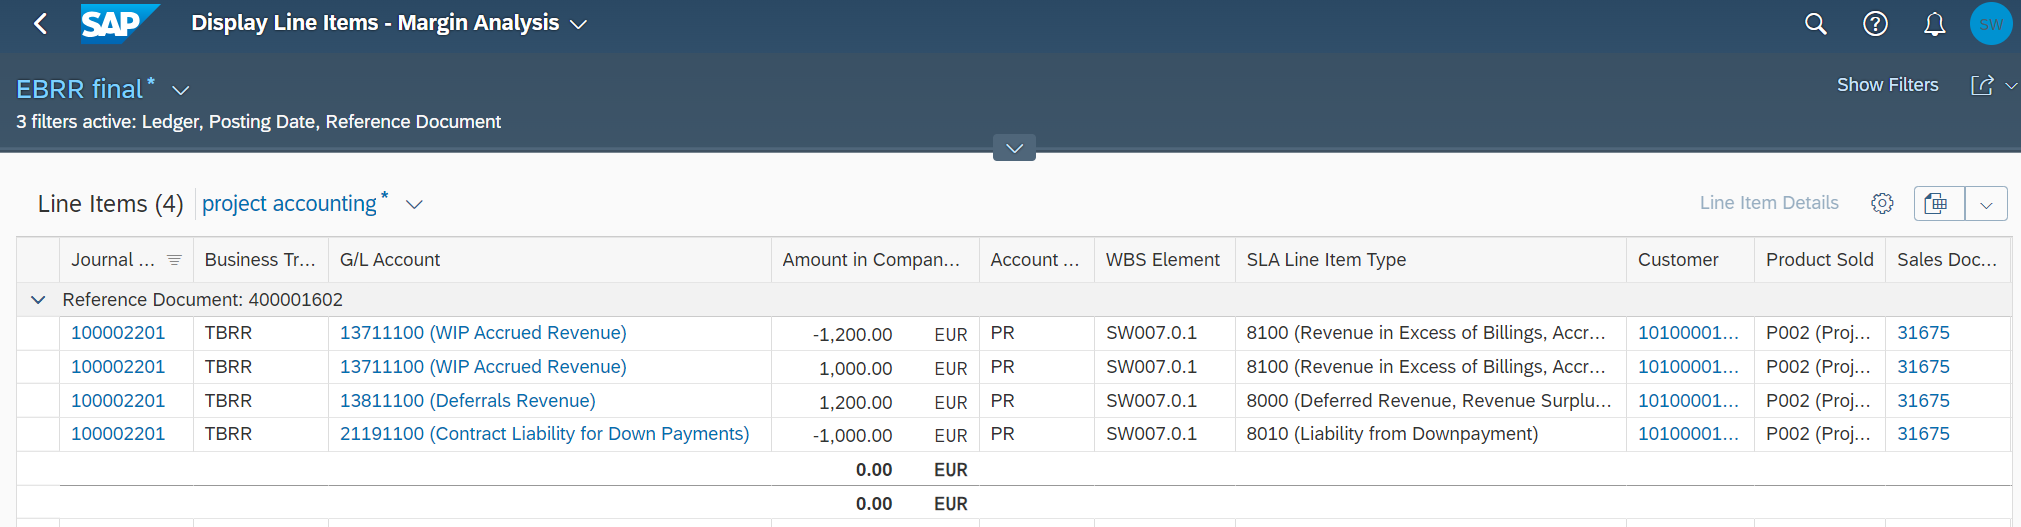Open the SW user profile avatar
The image size is (2021, 527).
tap(1990, 24)
